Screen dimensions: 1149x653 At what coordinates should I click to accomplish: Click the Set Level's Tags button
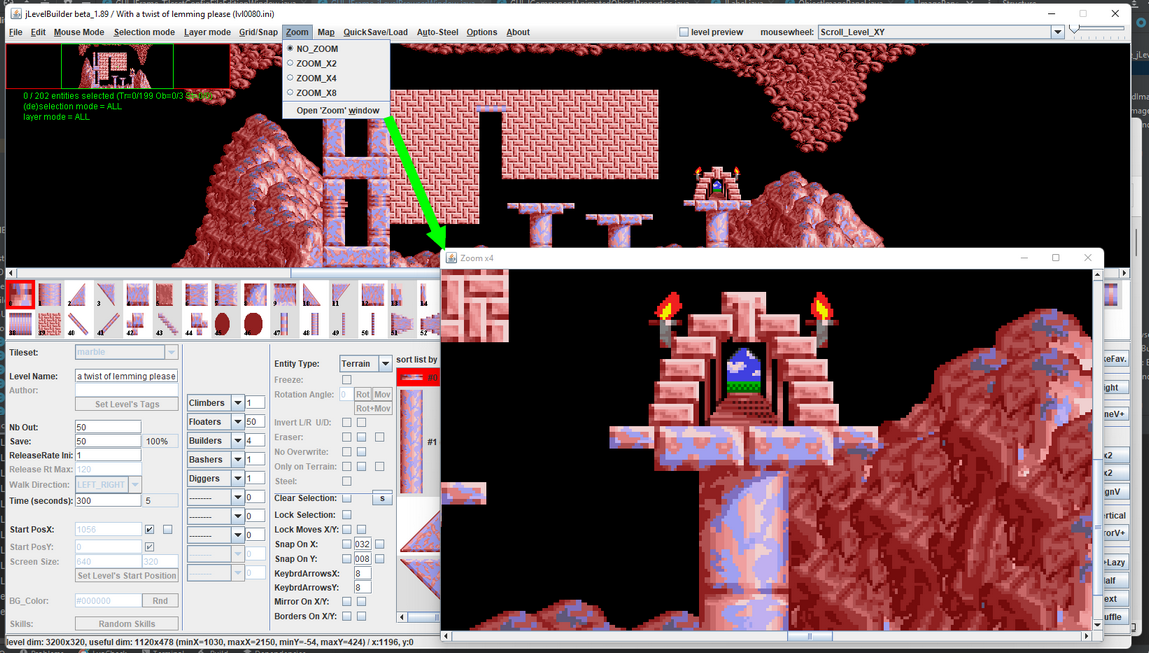[127, 405]
